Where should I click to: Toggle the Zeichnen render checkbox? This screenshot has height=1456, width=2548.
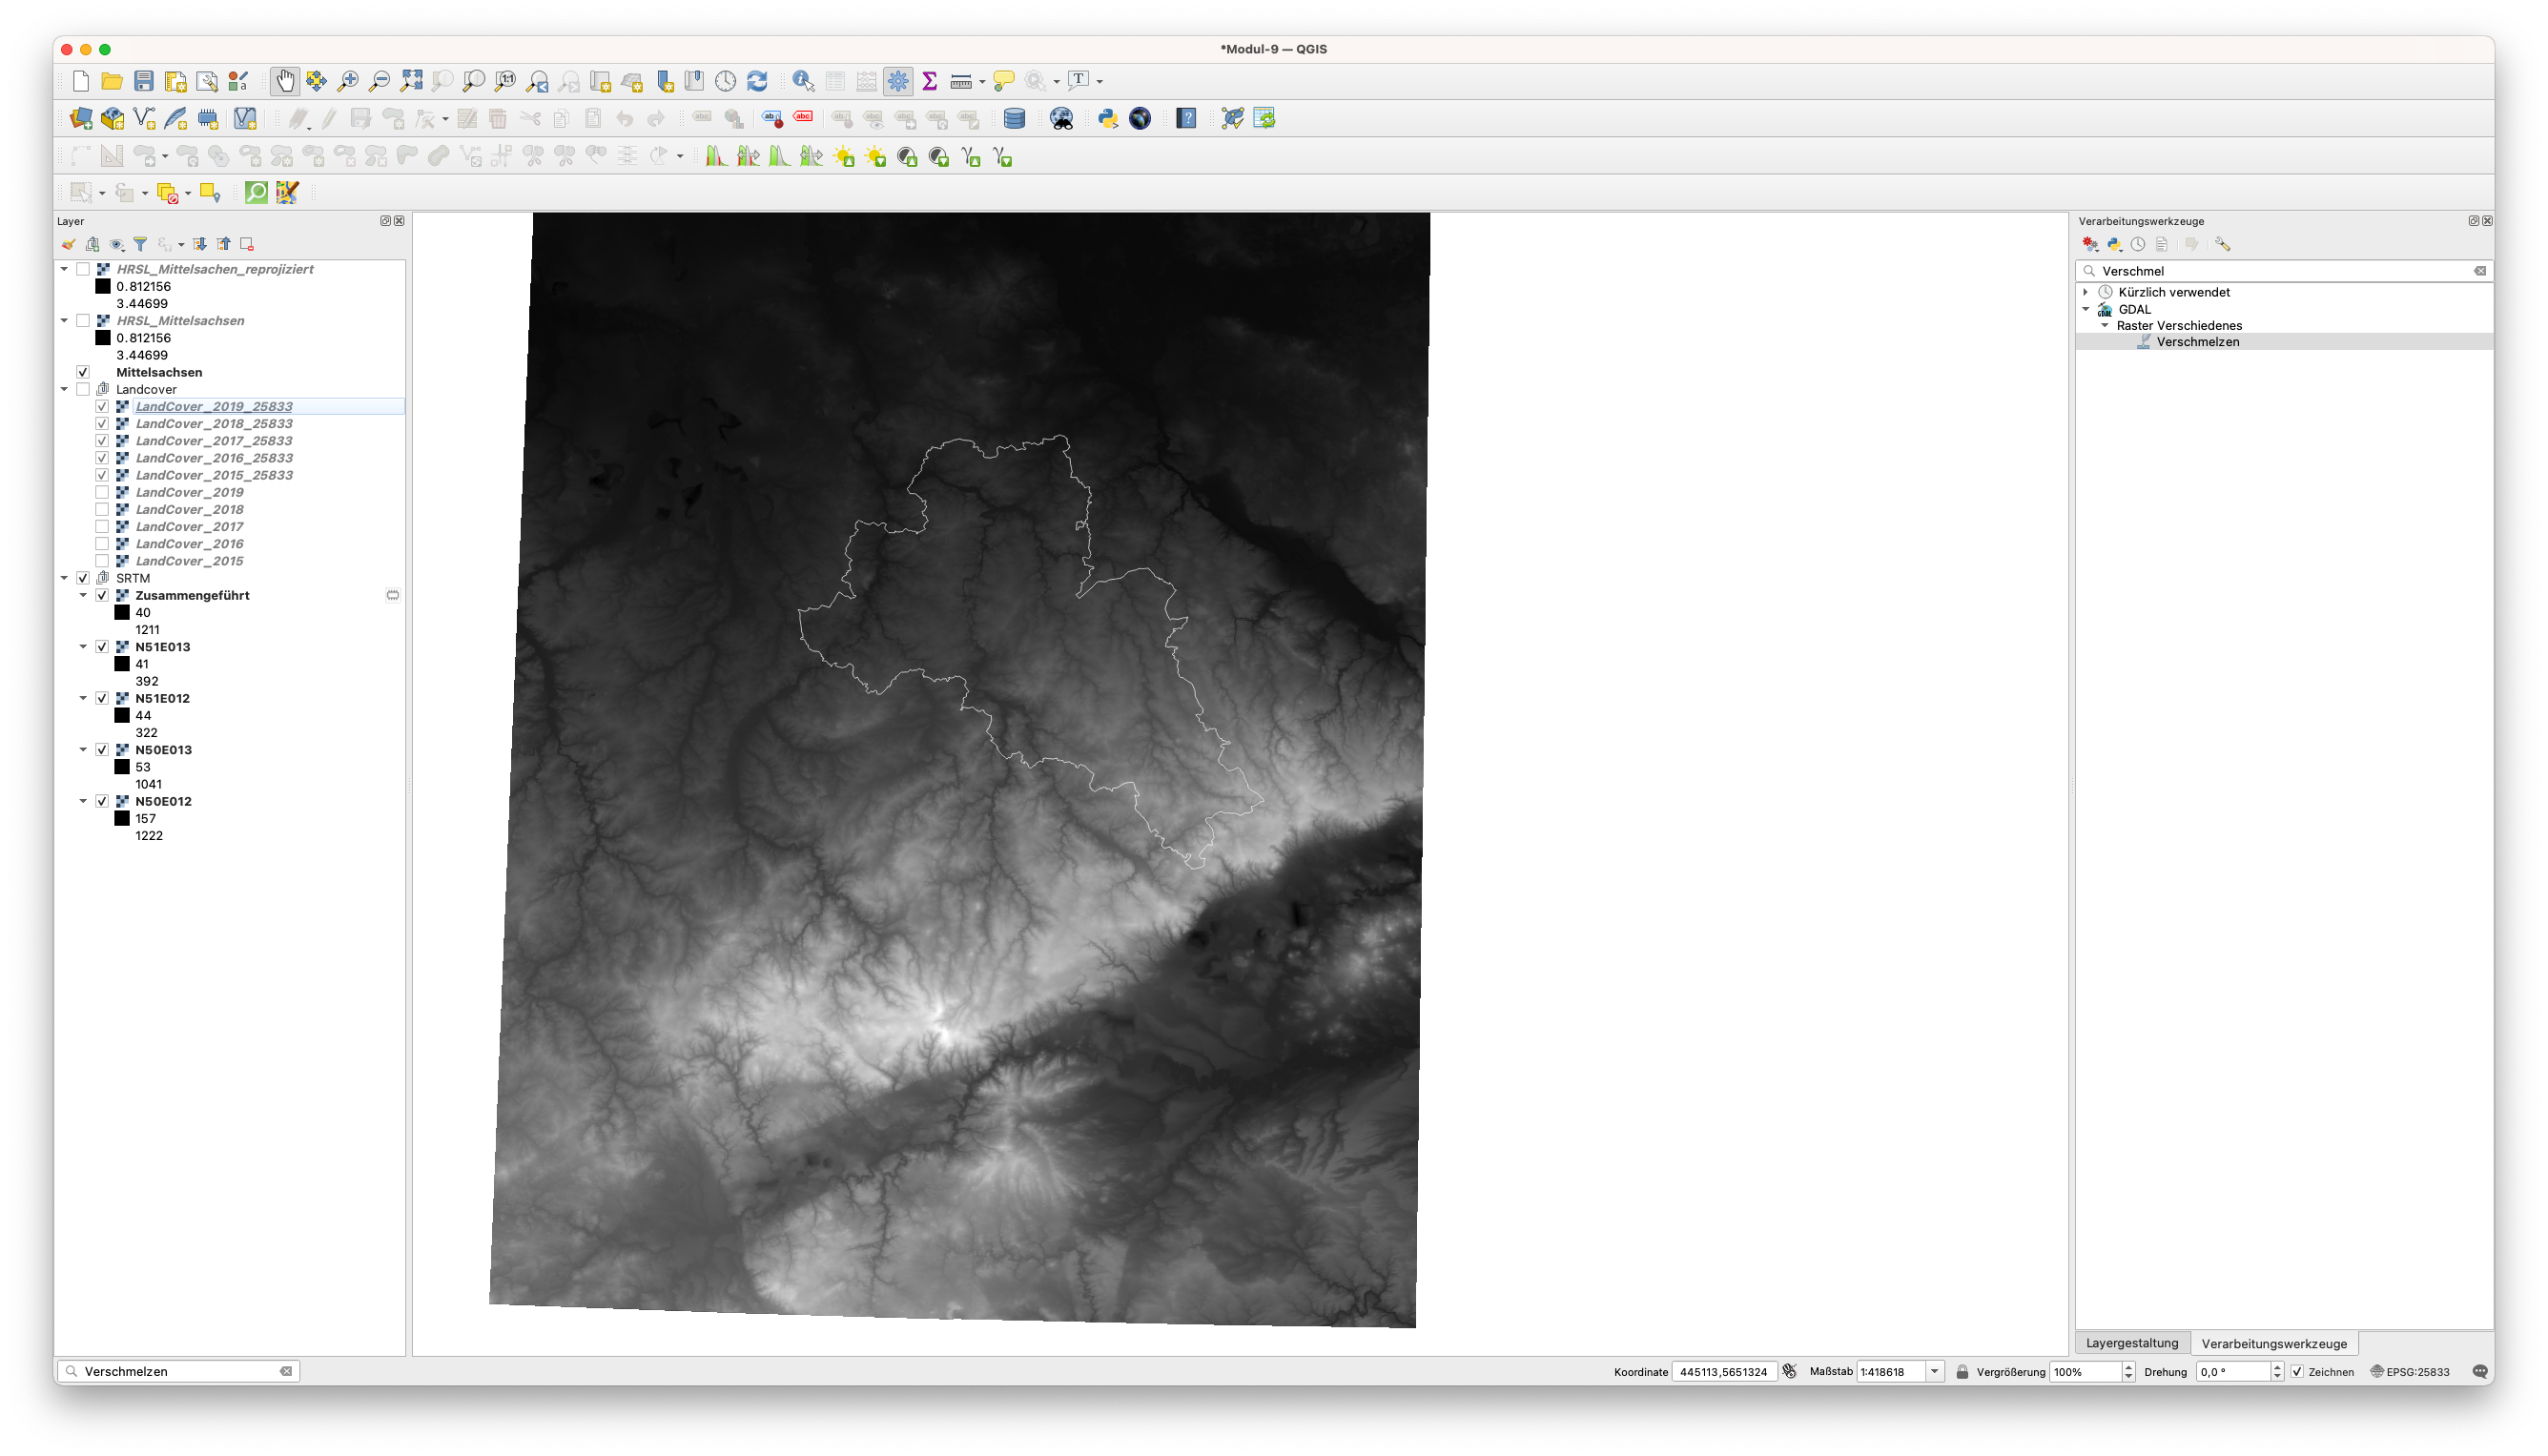click(x=2297, y=1372)
